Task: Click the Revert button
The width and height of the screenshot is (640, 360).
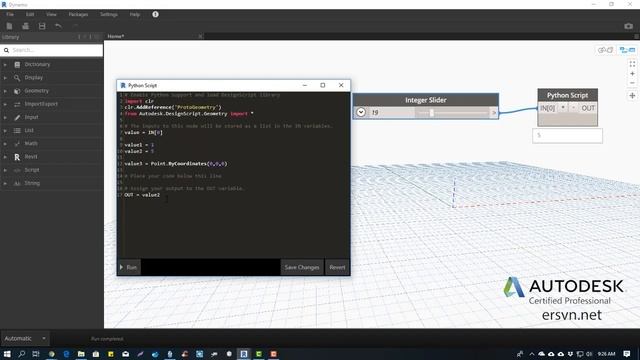Action: [x=337, y=267]
